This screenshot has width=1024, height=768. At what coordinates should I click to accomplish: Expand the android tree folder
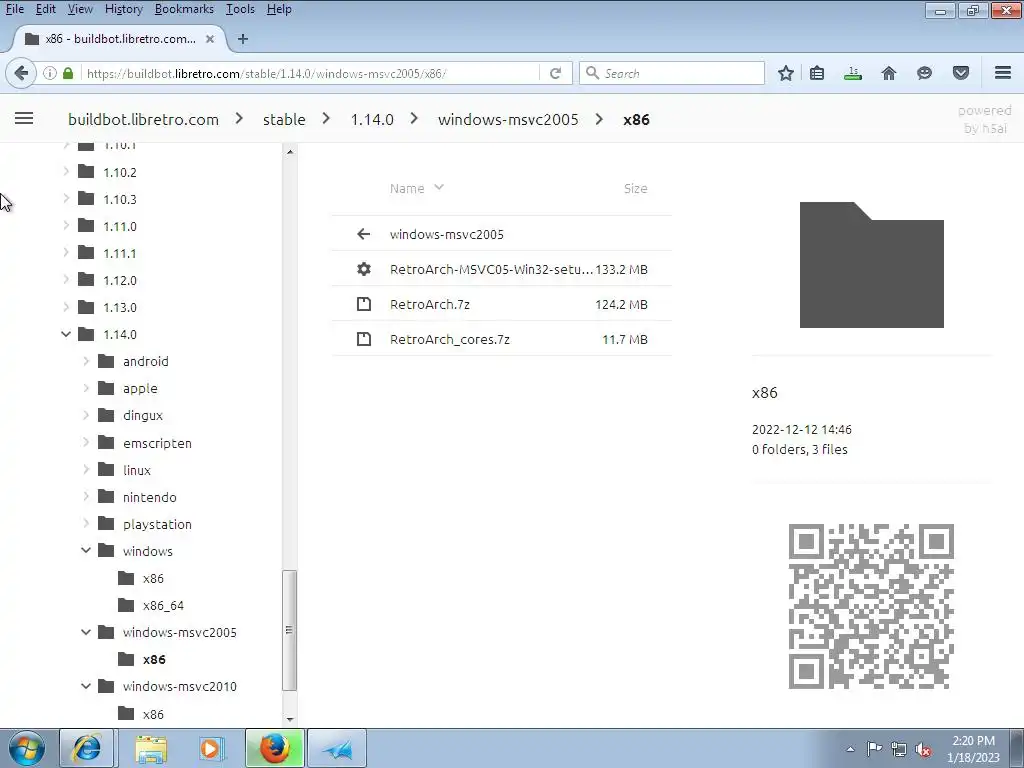[86, 360]
